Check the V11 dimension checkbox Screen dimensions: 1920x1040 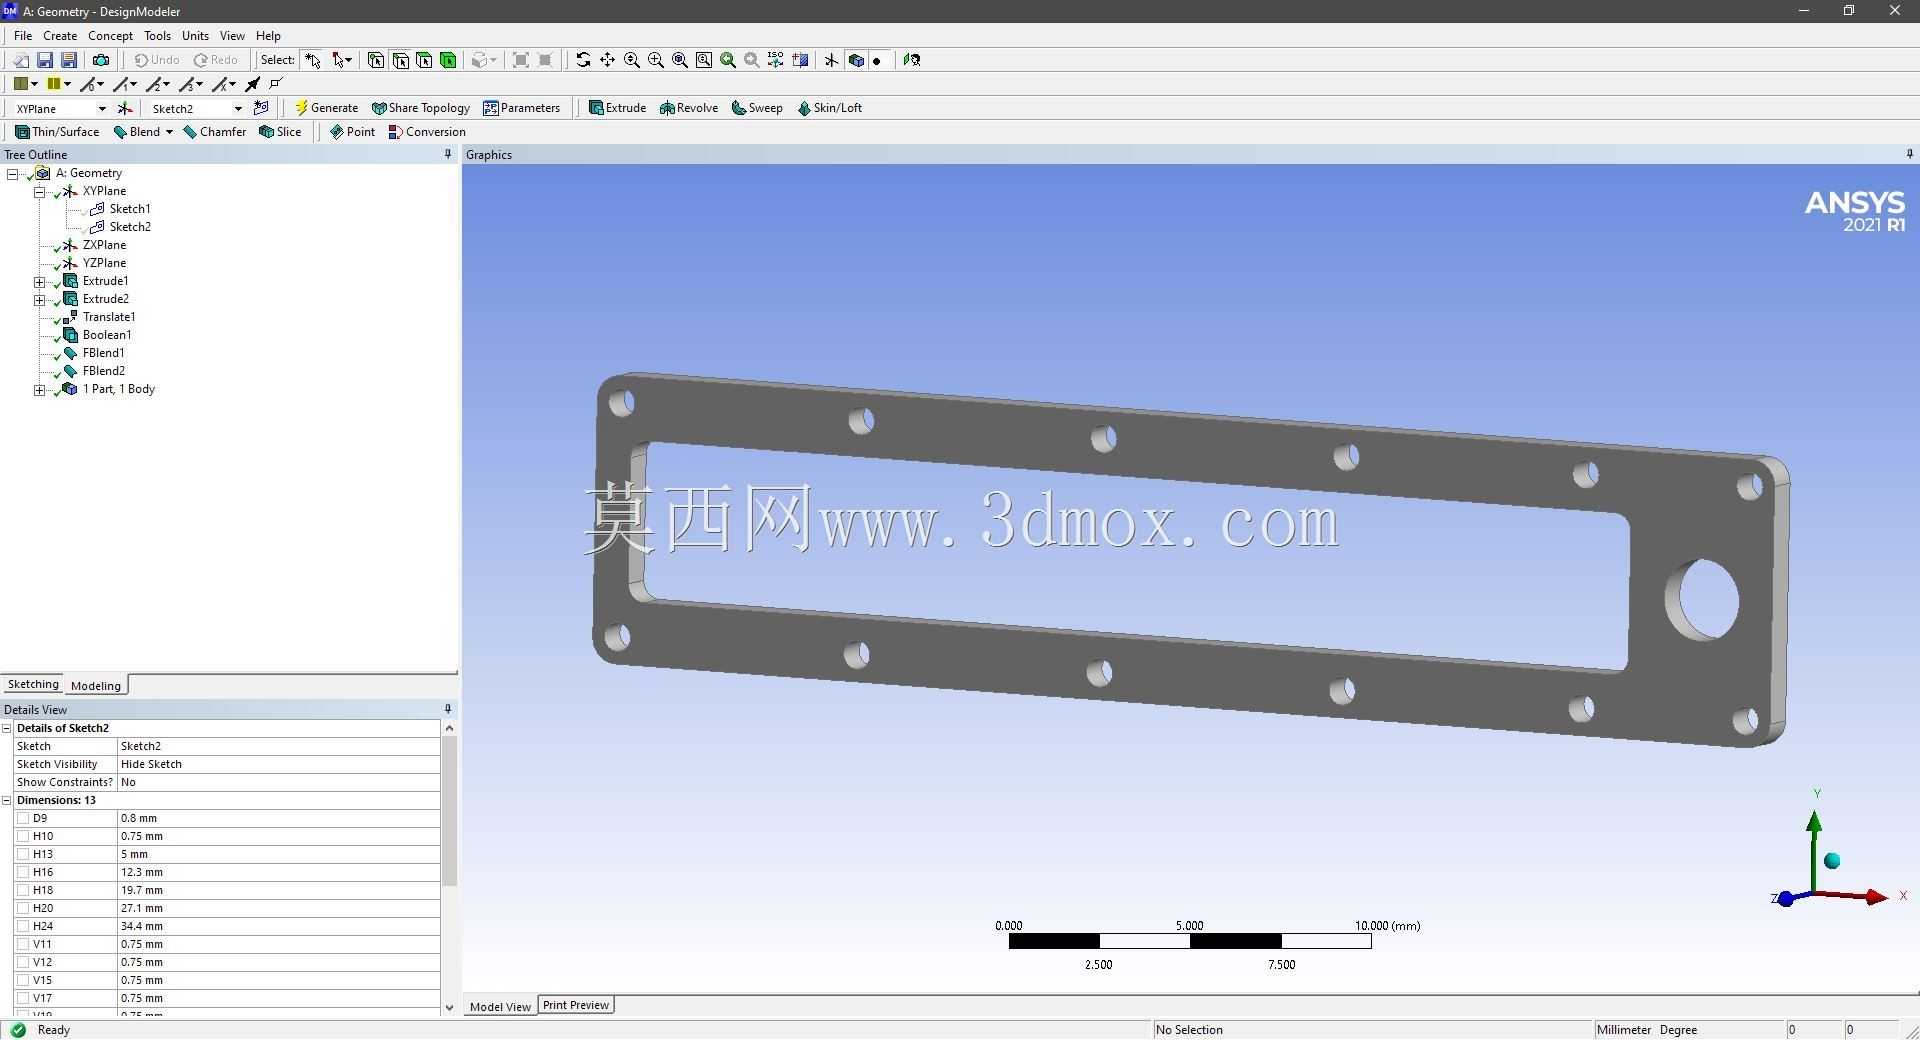[23, 944]
